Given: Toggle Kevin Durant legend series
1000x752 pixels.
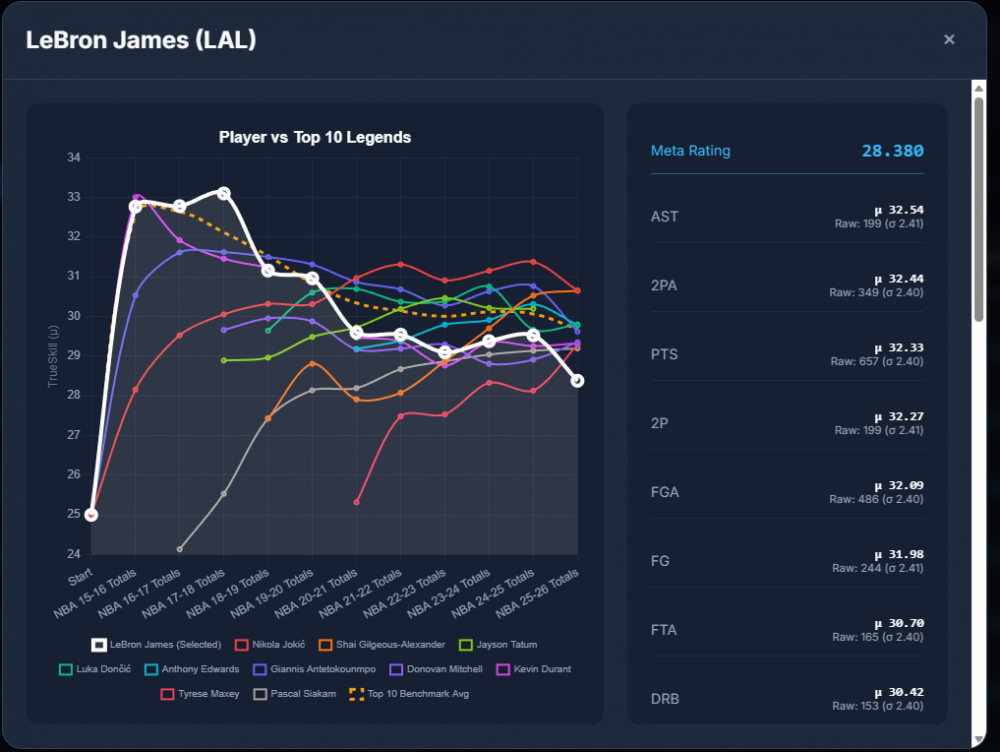Looking at the screenshot, I should [534, 669].
